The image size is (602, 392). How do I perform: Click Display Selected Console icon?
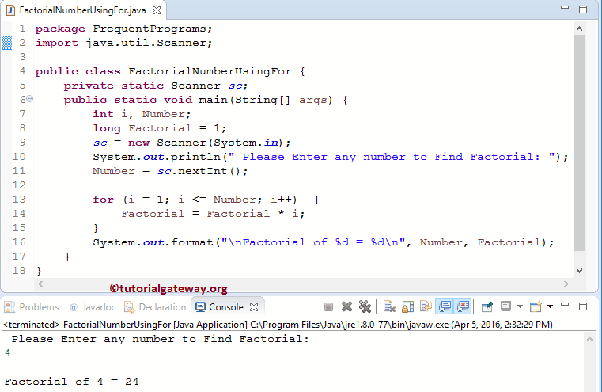point(506,306)
